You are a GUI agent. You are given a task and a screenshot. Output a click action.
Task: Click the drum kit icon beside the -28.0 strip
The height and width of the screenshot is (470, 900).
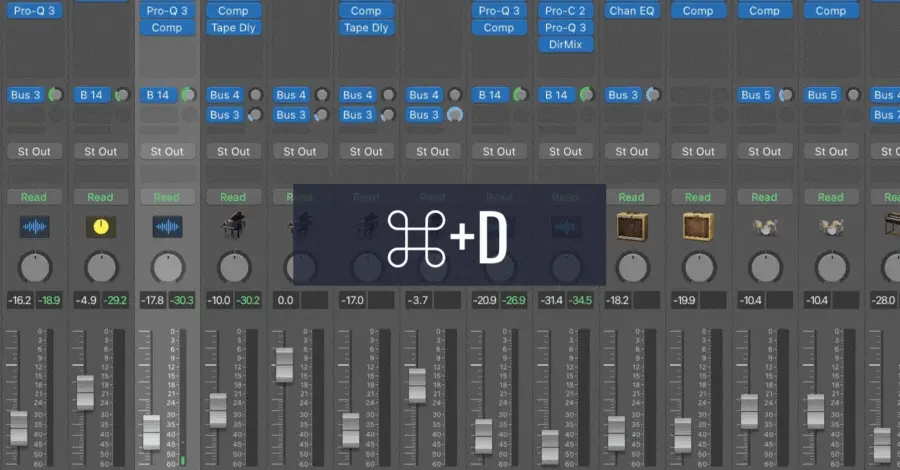(831, 227)
